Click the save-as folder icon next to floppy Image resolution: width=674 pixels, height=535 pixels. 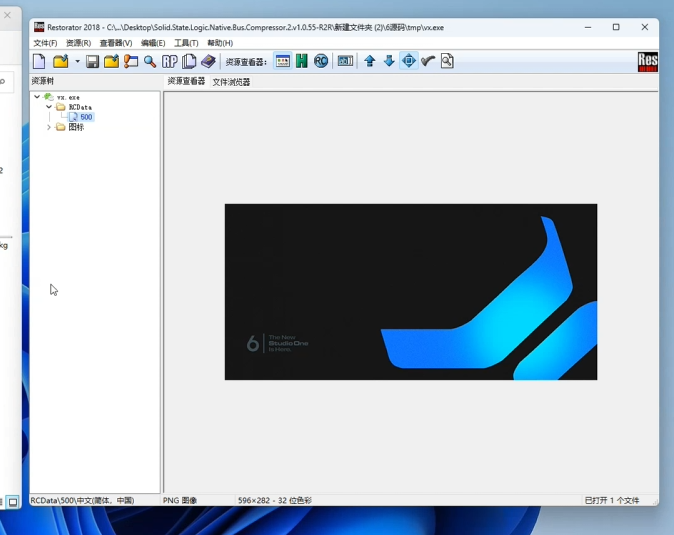(x=111, y=61)
